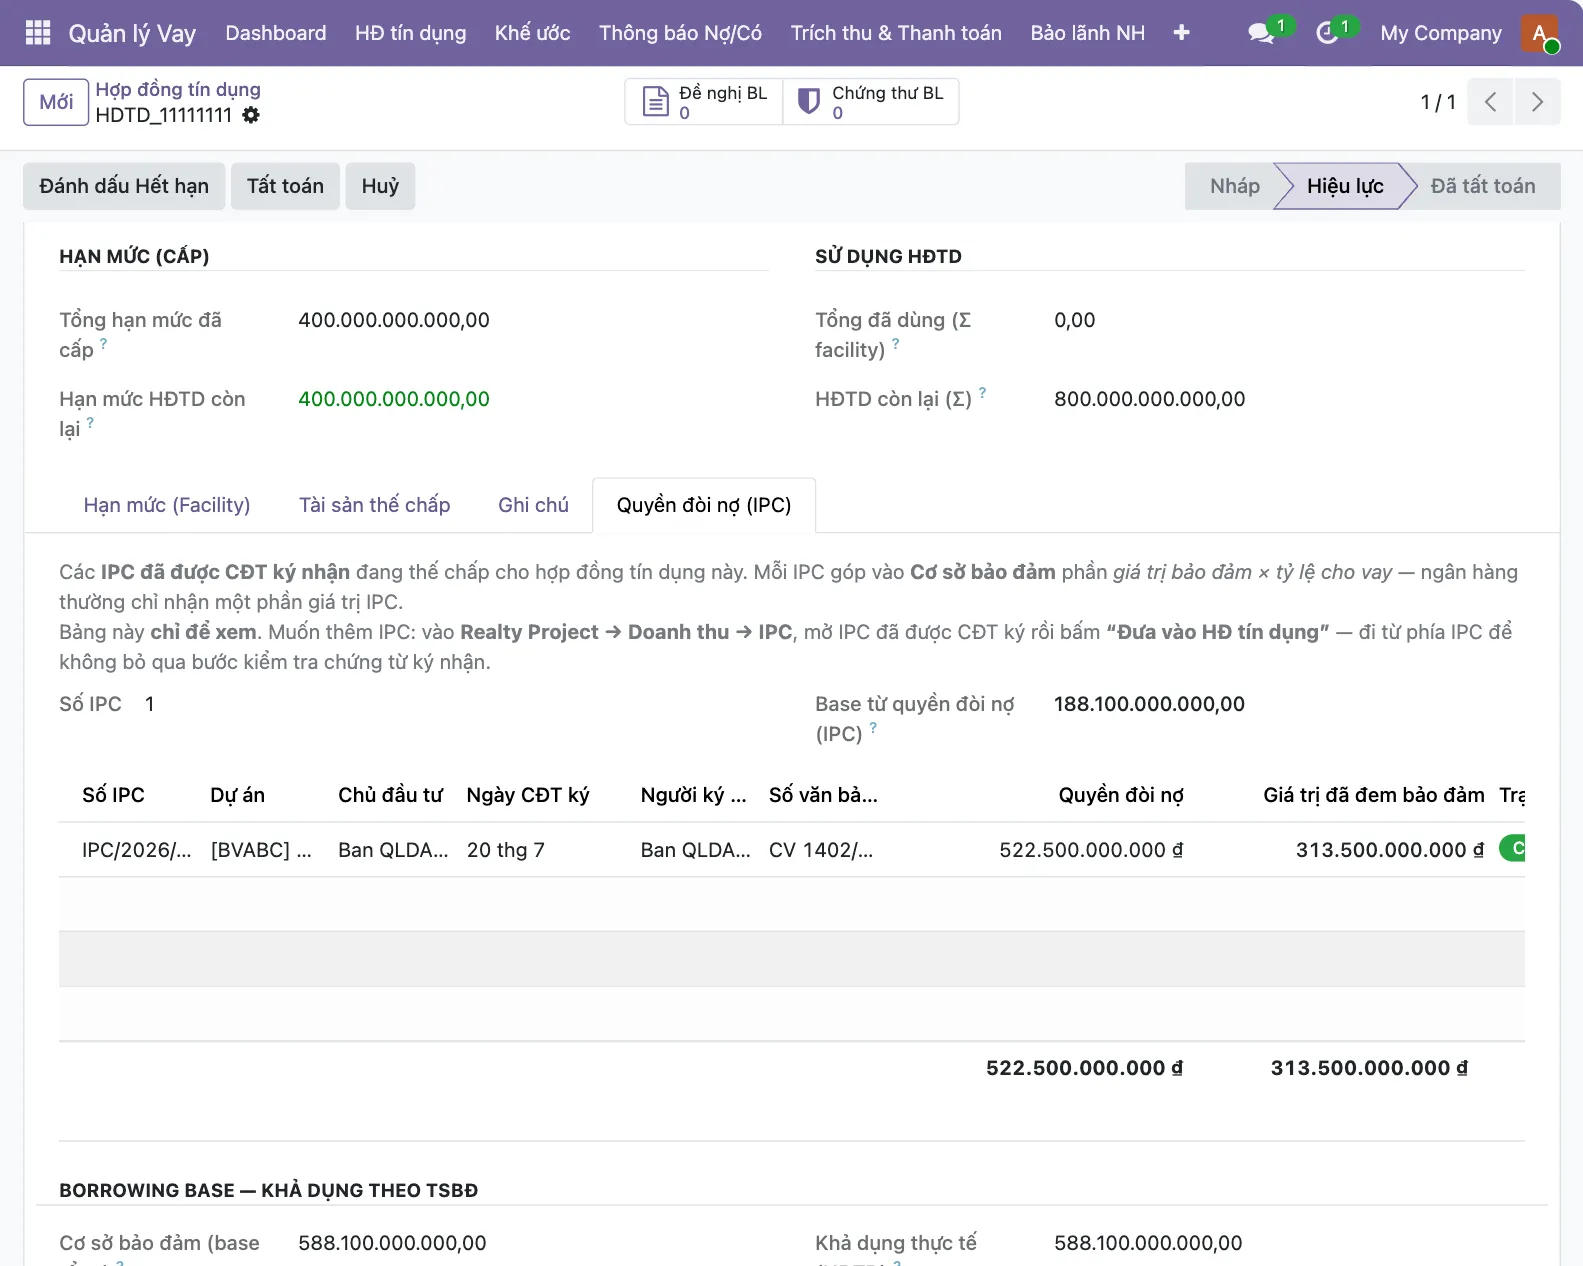Open the Đề nghị BL document stat button
This screenshot has width=1583, height=1266.
(x=704, y=102)
